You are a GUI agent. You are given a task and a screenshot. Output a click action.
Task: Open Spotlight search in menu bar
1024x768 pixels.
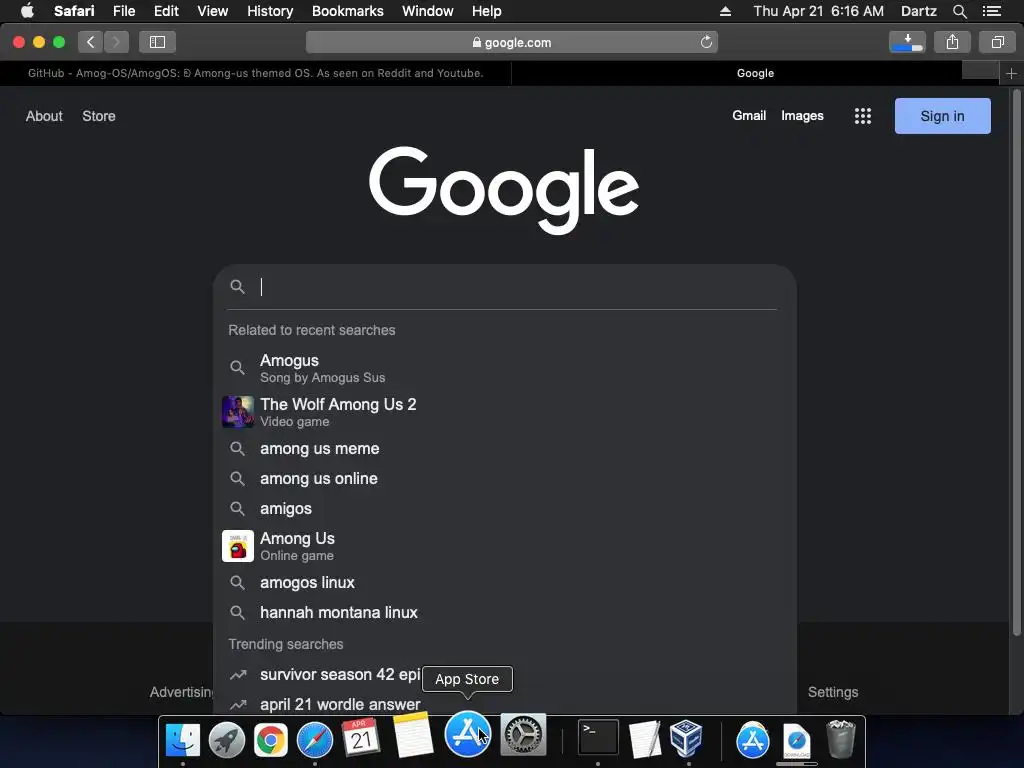(x=959, y=11)
